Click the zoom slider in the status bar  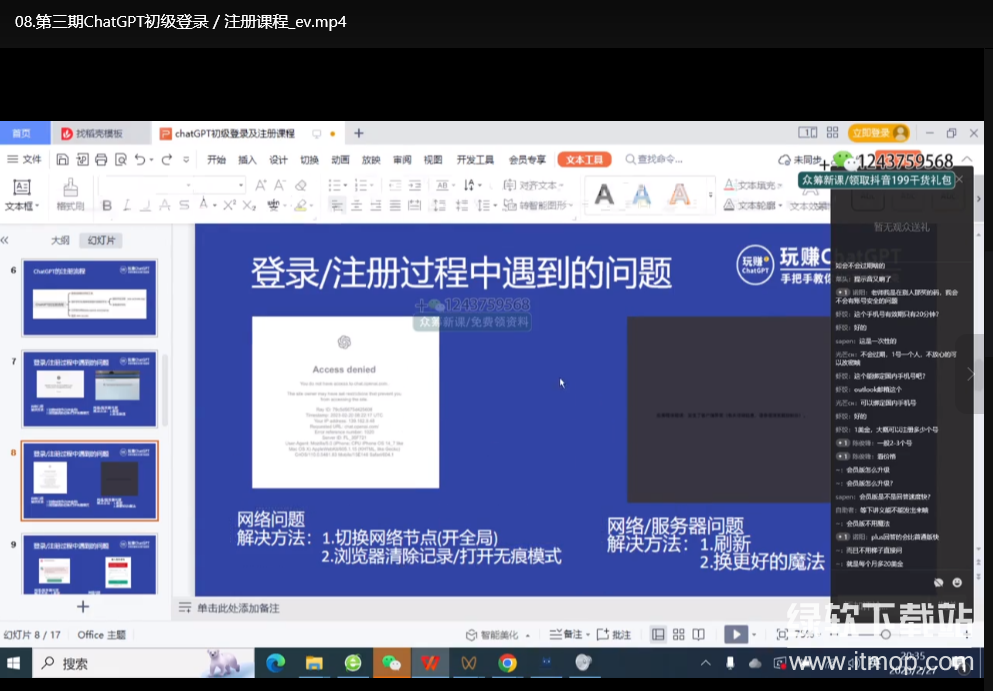tap(885, 634)
